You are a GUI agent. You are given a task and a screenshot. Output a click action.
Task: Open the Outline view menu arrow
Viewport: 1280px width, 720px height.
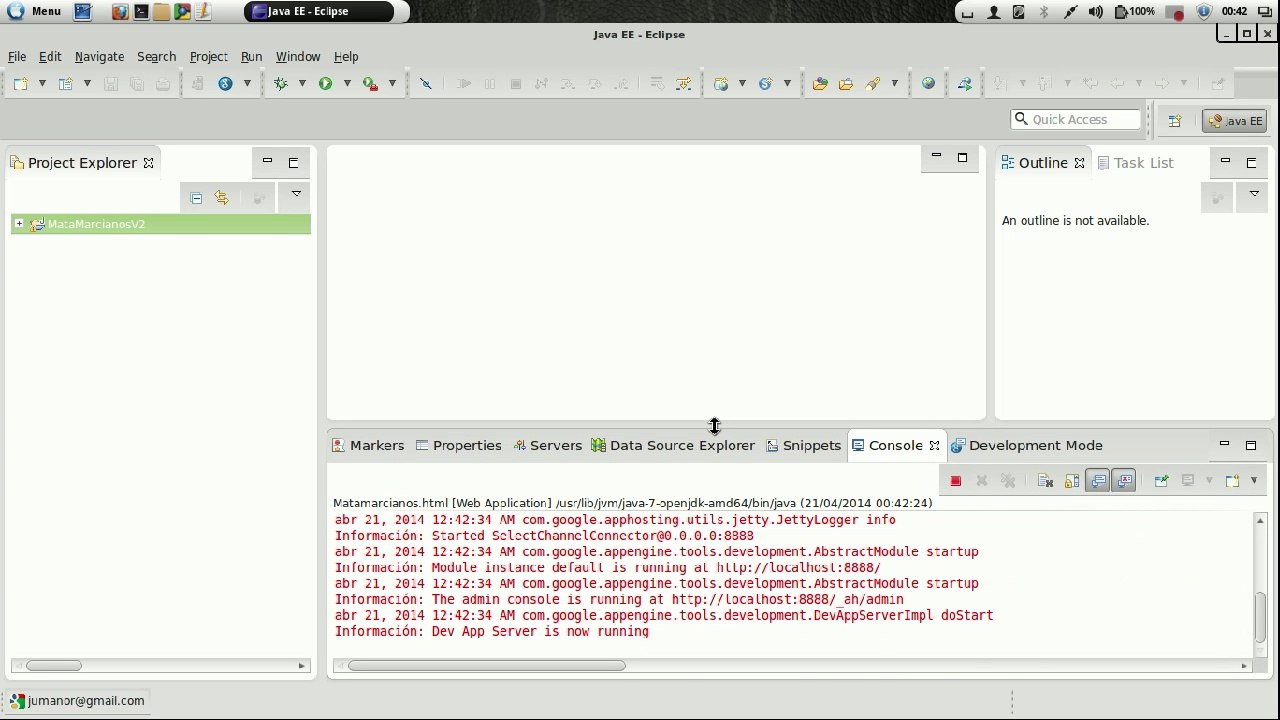(1254, 194)
